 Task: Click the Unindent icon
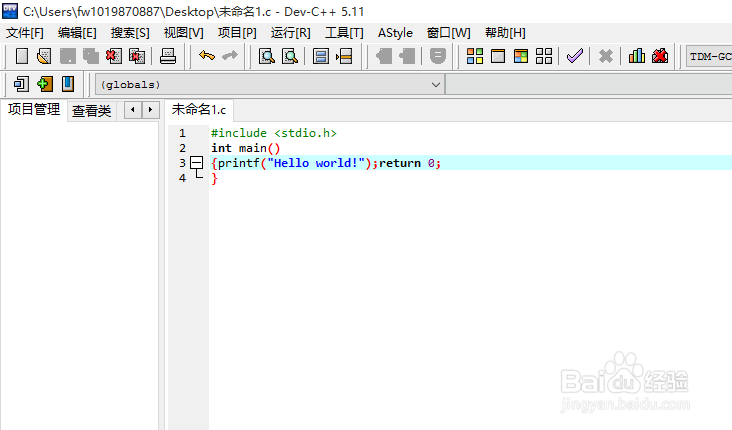click(x=407, y=56)
